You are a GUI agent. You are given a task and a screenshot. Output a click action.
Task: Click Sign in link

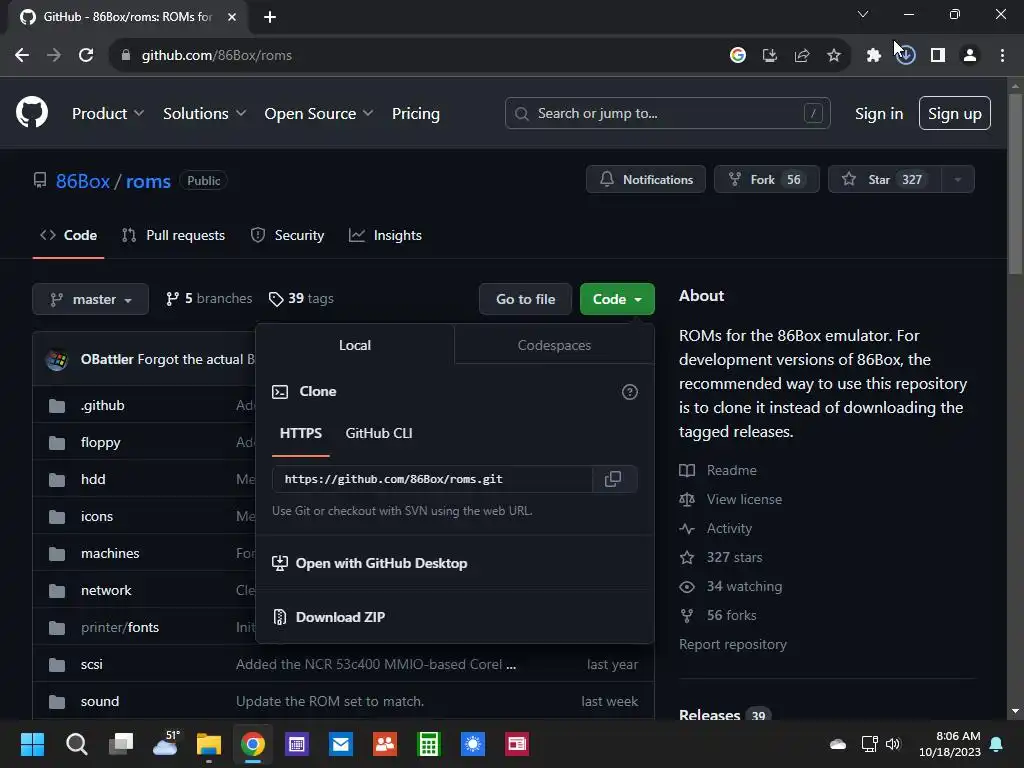(879, 114)
